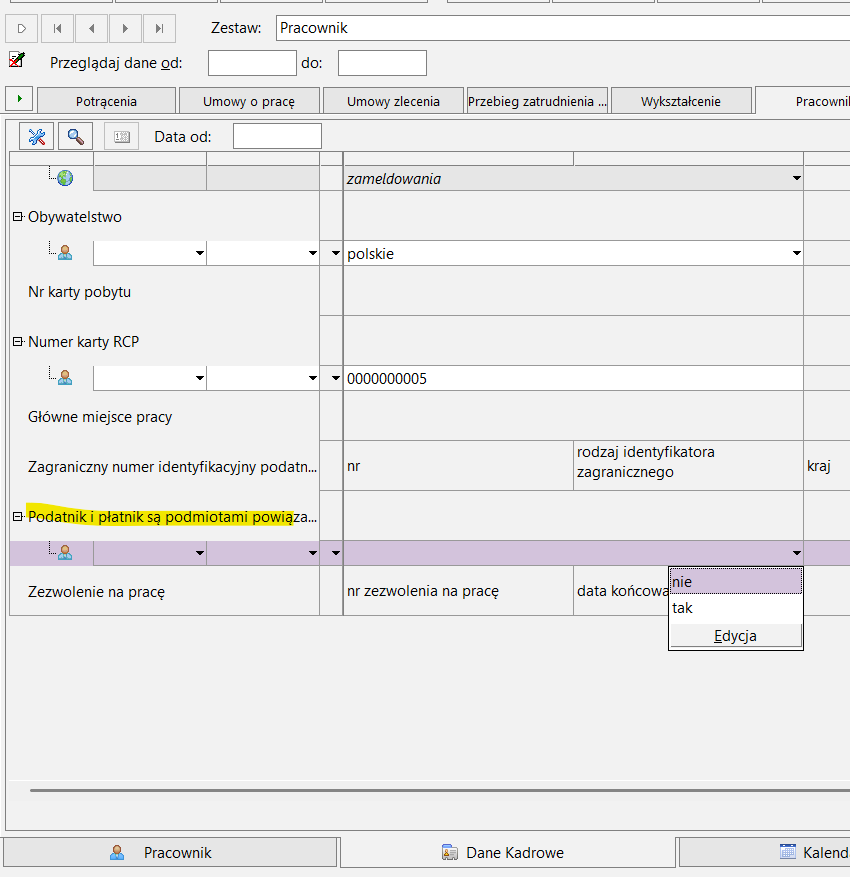Collapse the Obywatelstwo tree section
850x877 pixels.
click(x=17, y=217)
